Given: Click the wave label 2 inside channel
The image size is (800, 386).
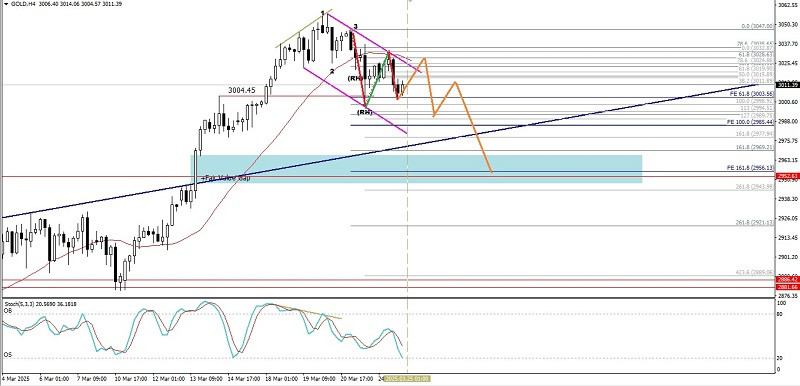Looking at the screenshot, I should 332,71.
